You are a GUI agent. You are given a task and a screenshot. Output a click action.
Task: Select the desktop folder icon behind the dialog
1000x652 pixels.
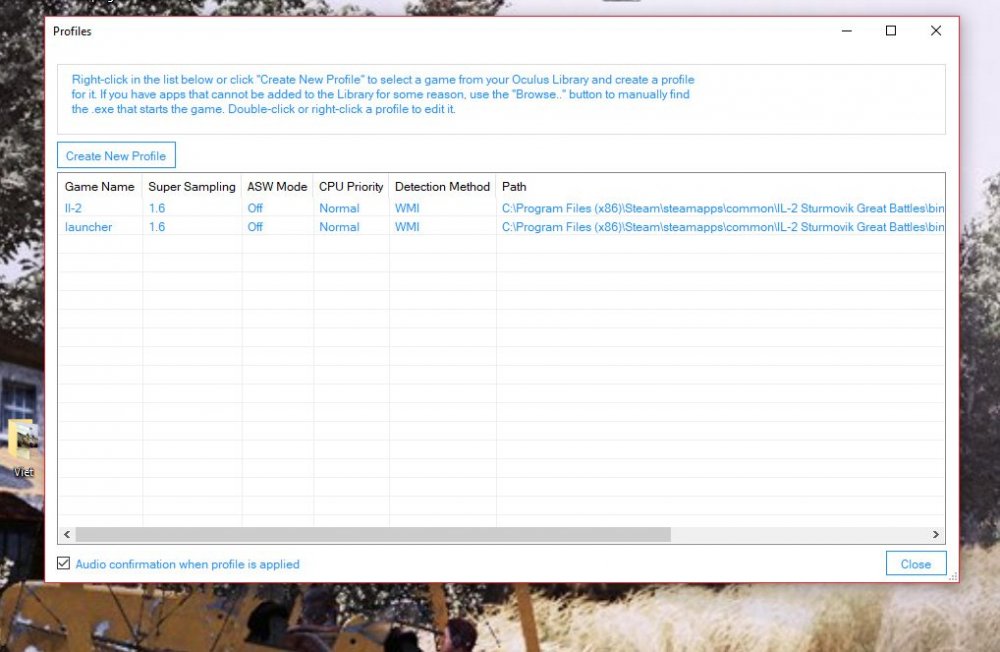click(x=23, y=447)
